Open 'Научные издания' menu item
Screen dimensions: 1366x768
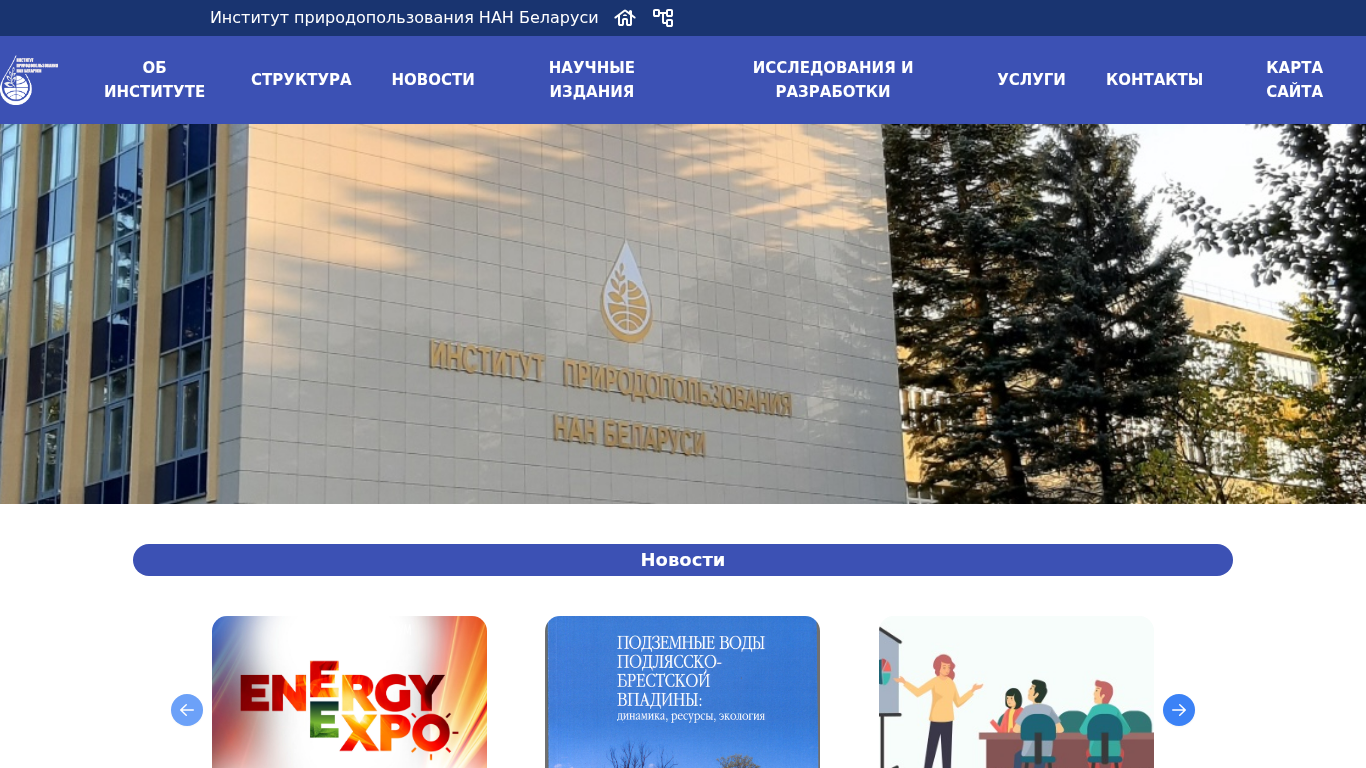coord(592,80)
